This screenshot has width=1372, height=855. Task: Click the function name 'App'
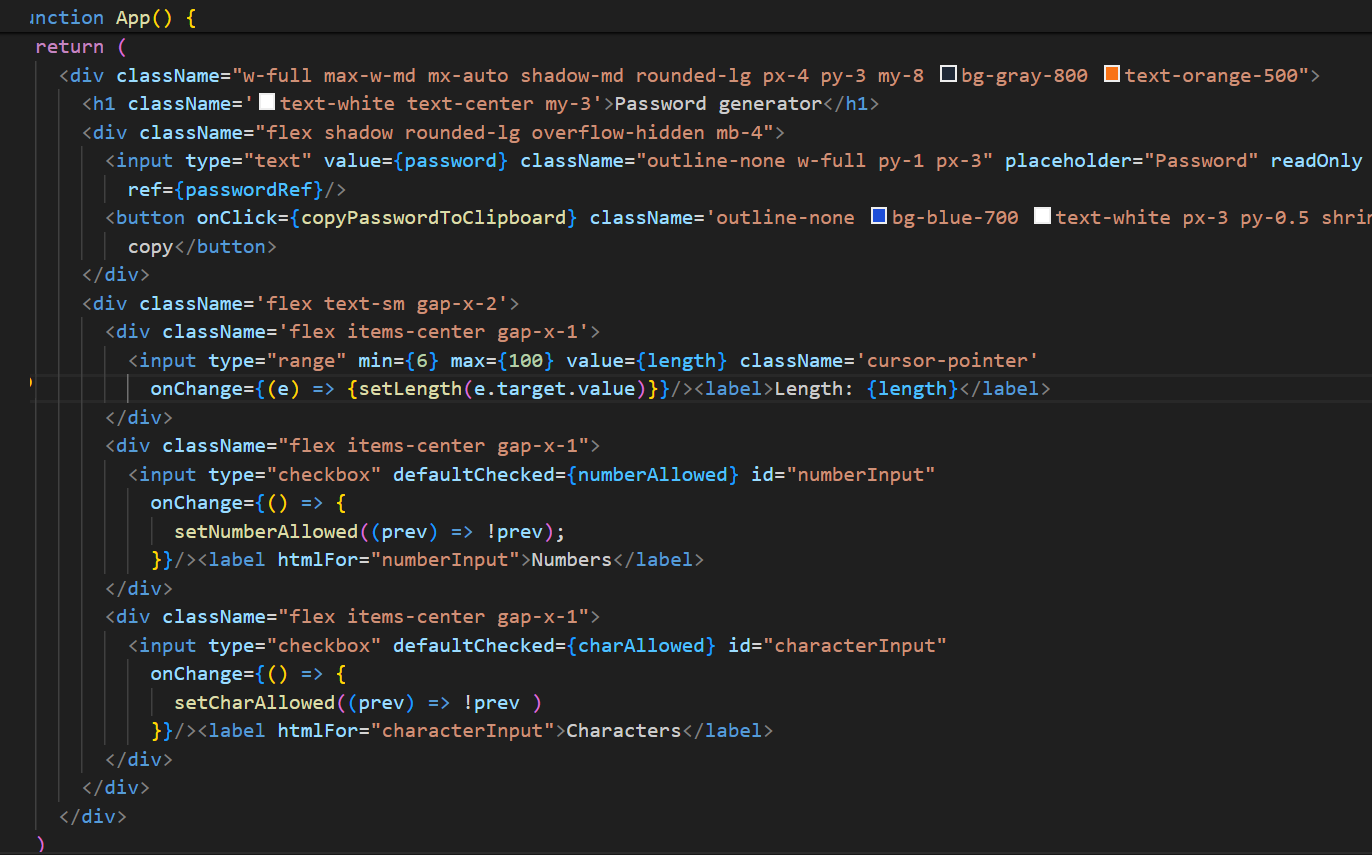tap(133, 17)
